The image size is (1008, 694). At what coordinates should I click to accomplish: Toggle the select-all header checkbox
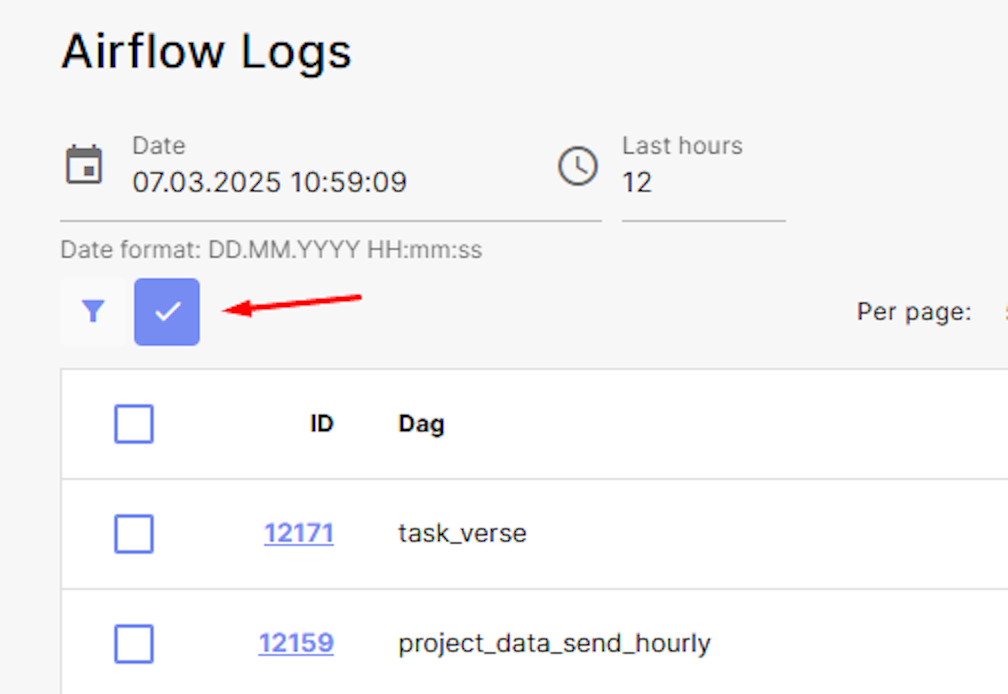point(134,423)
